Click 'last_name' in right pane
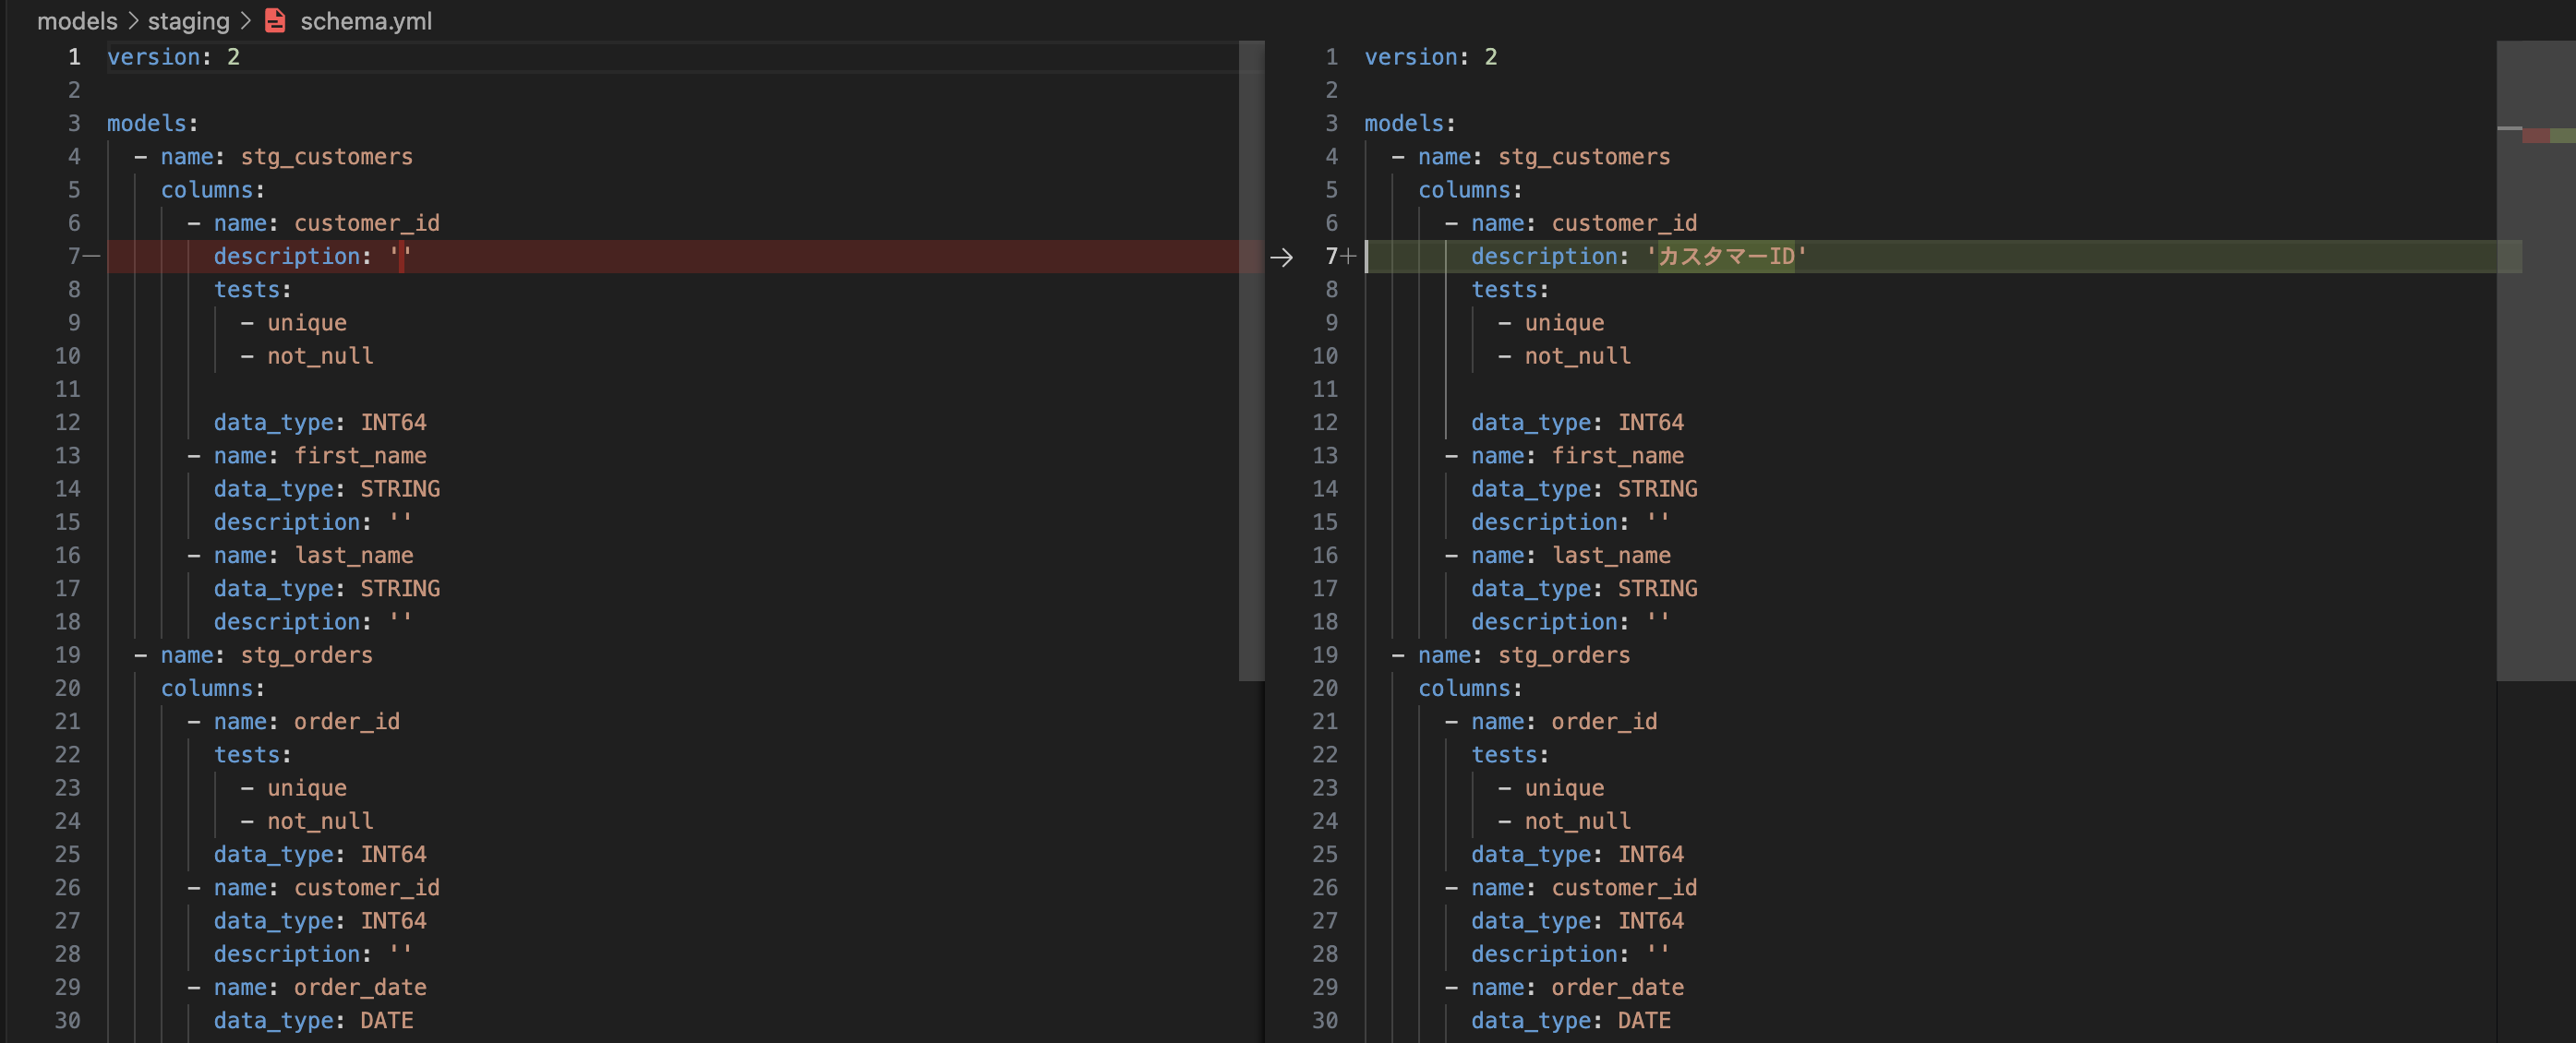2576x1043 pixels. point(1611,556)
